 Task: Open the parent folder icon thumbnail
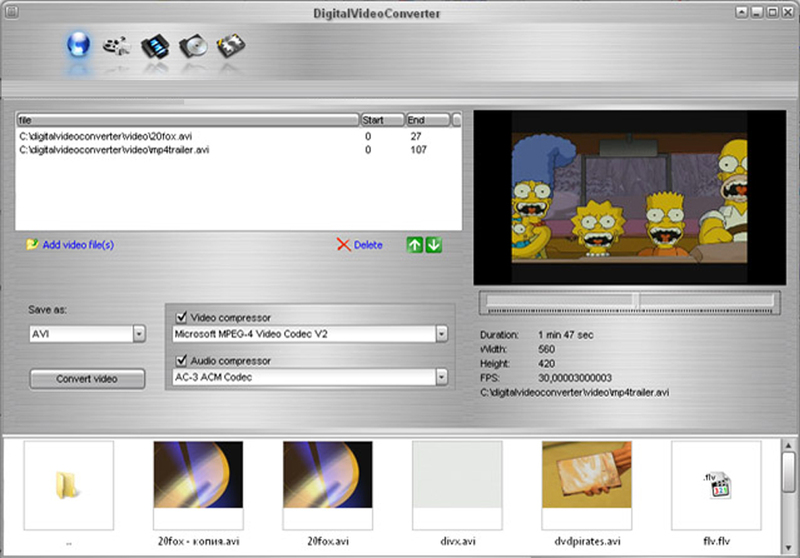point(68,485)
